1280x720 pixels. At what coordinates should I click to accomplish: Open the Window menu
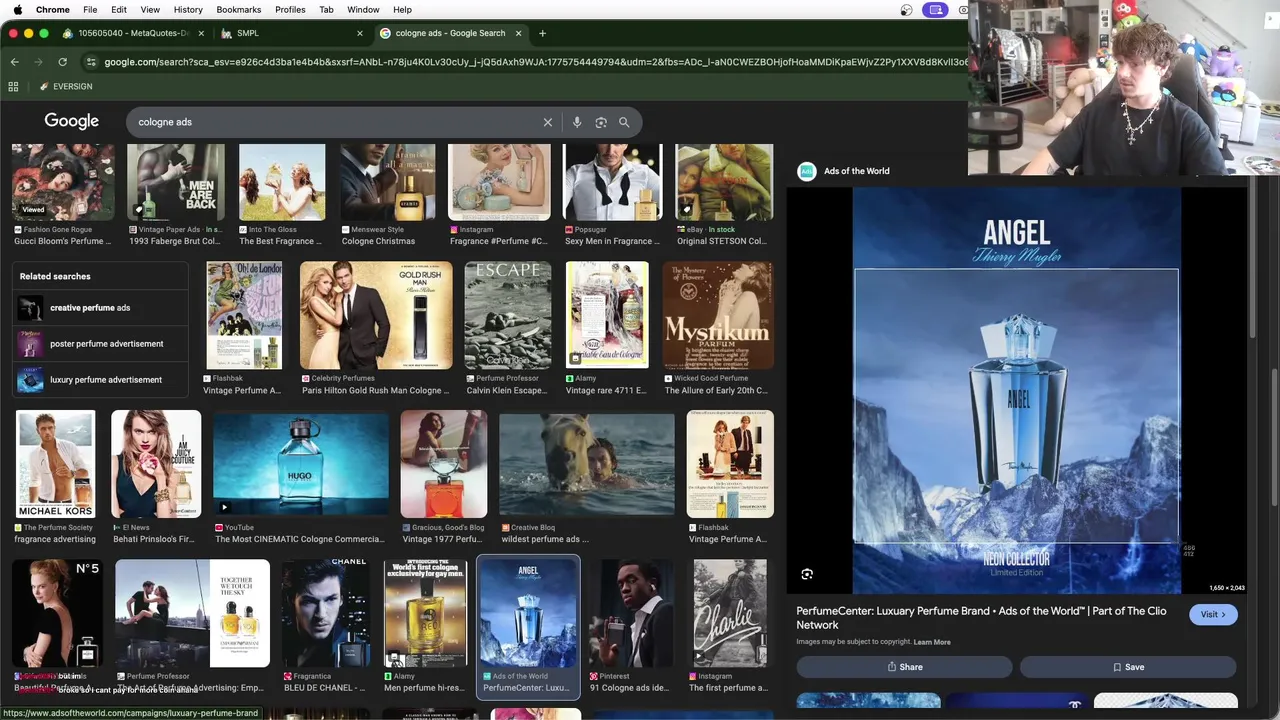tap(363, 9)
